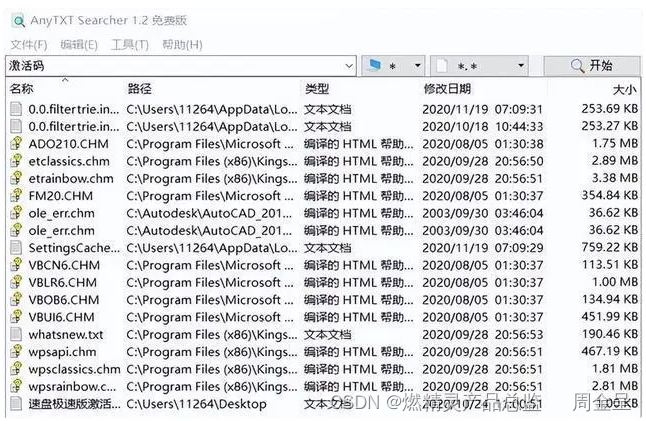Click the 2020/09/28 20:56:53 date cell
This screenshot has height=421, width=646.
482,334
